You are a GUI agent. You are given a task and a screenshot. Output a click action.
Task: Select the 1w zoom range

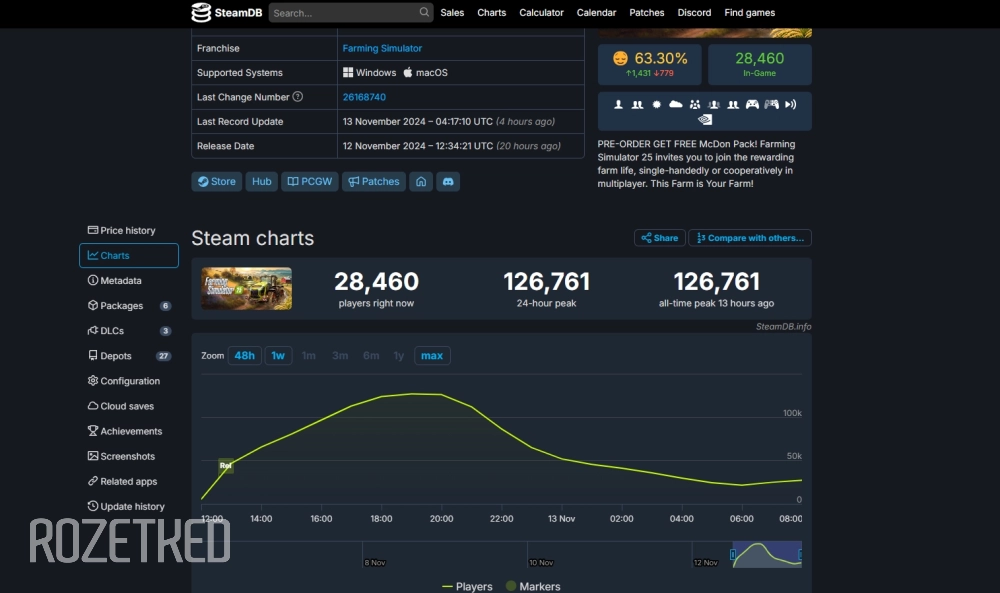(x=278, y=356)
